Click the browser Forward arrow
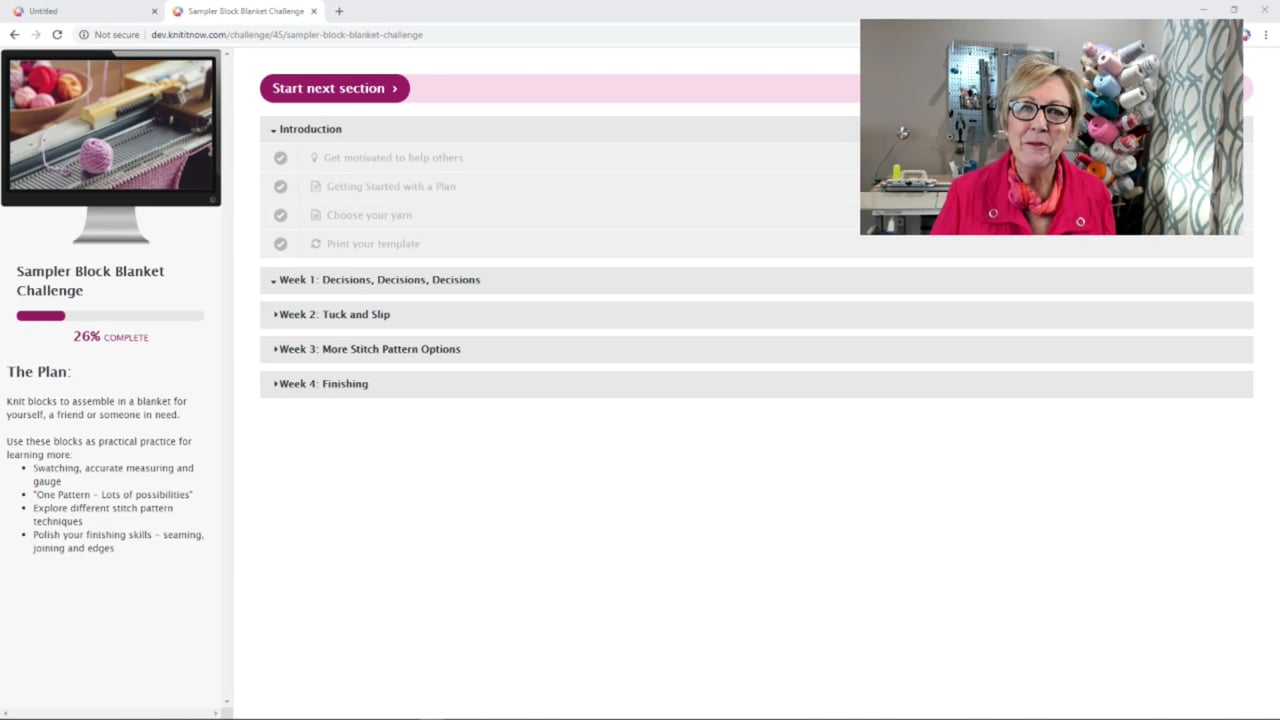The width and height of the screenshot is (1280, 720). [36, 34]
